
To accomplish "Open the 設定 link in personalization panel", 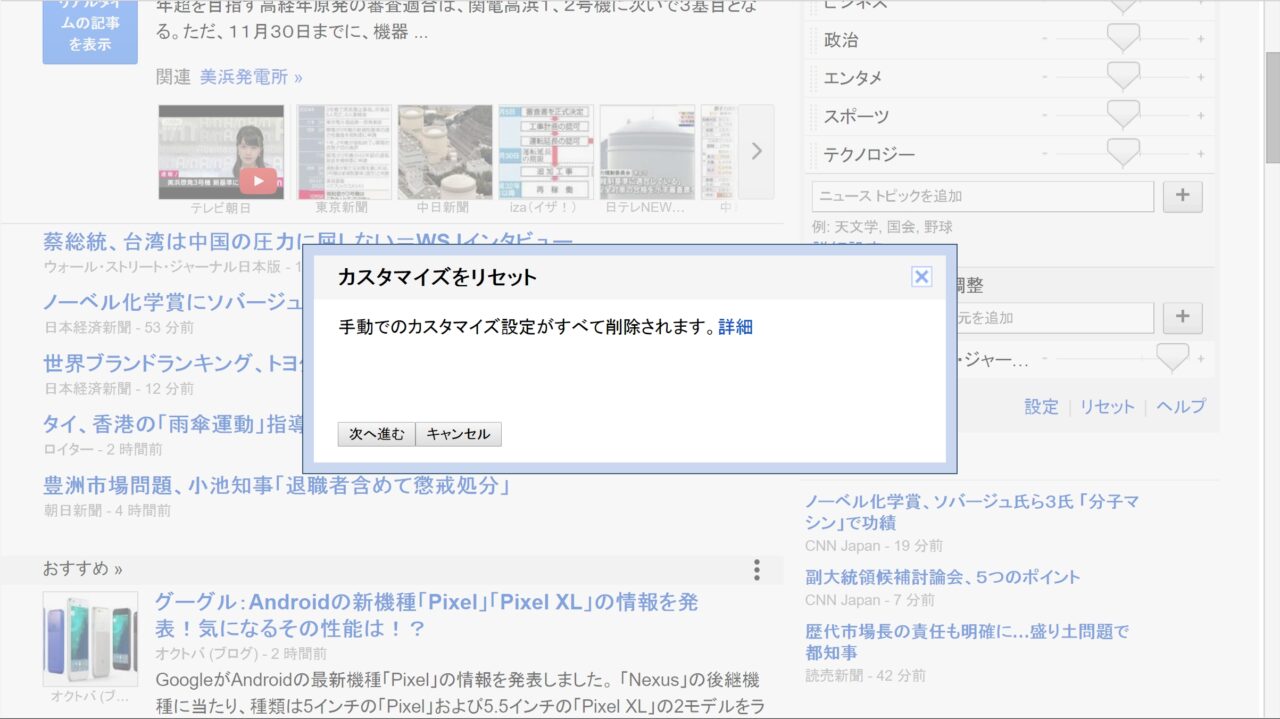I will (1040, 407).
